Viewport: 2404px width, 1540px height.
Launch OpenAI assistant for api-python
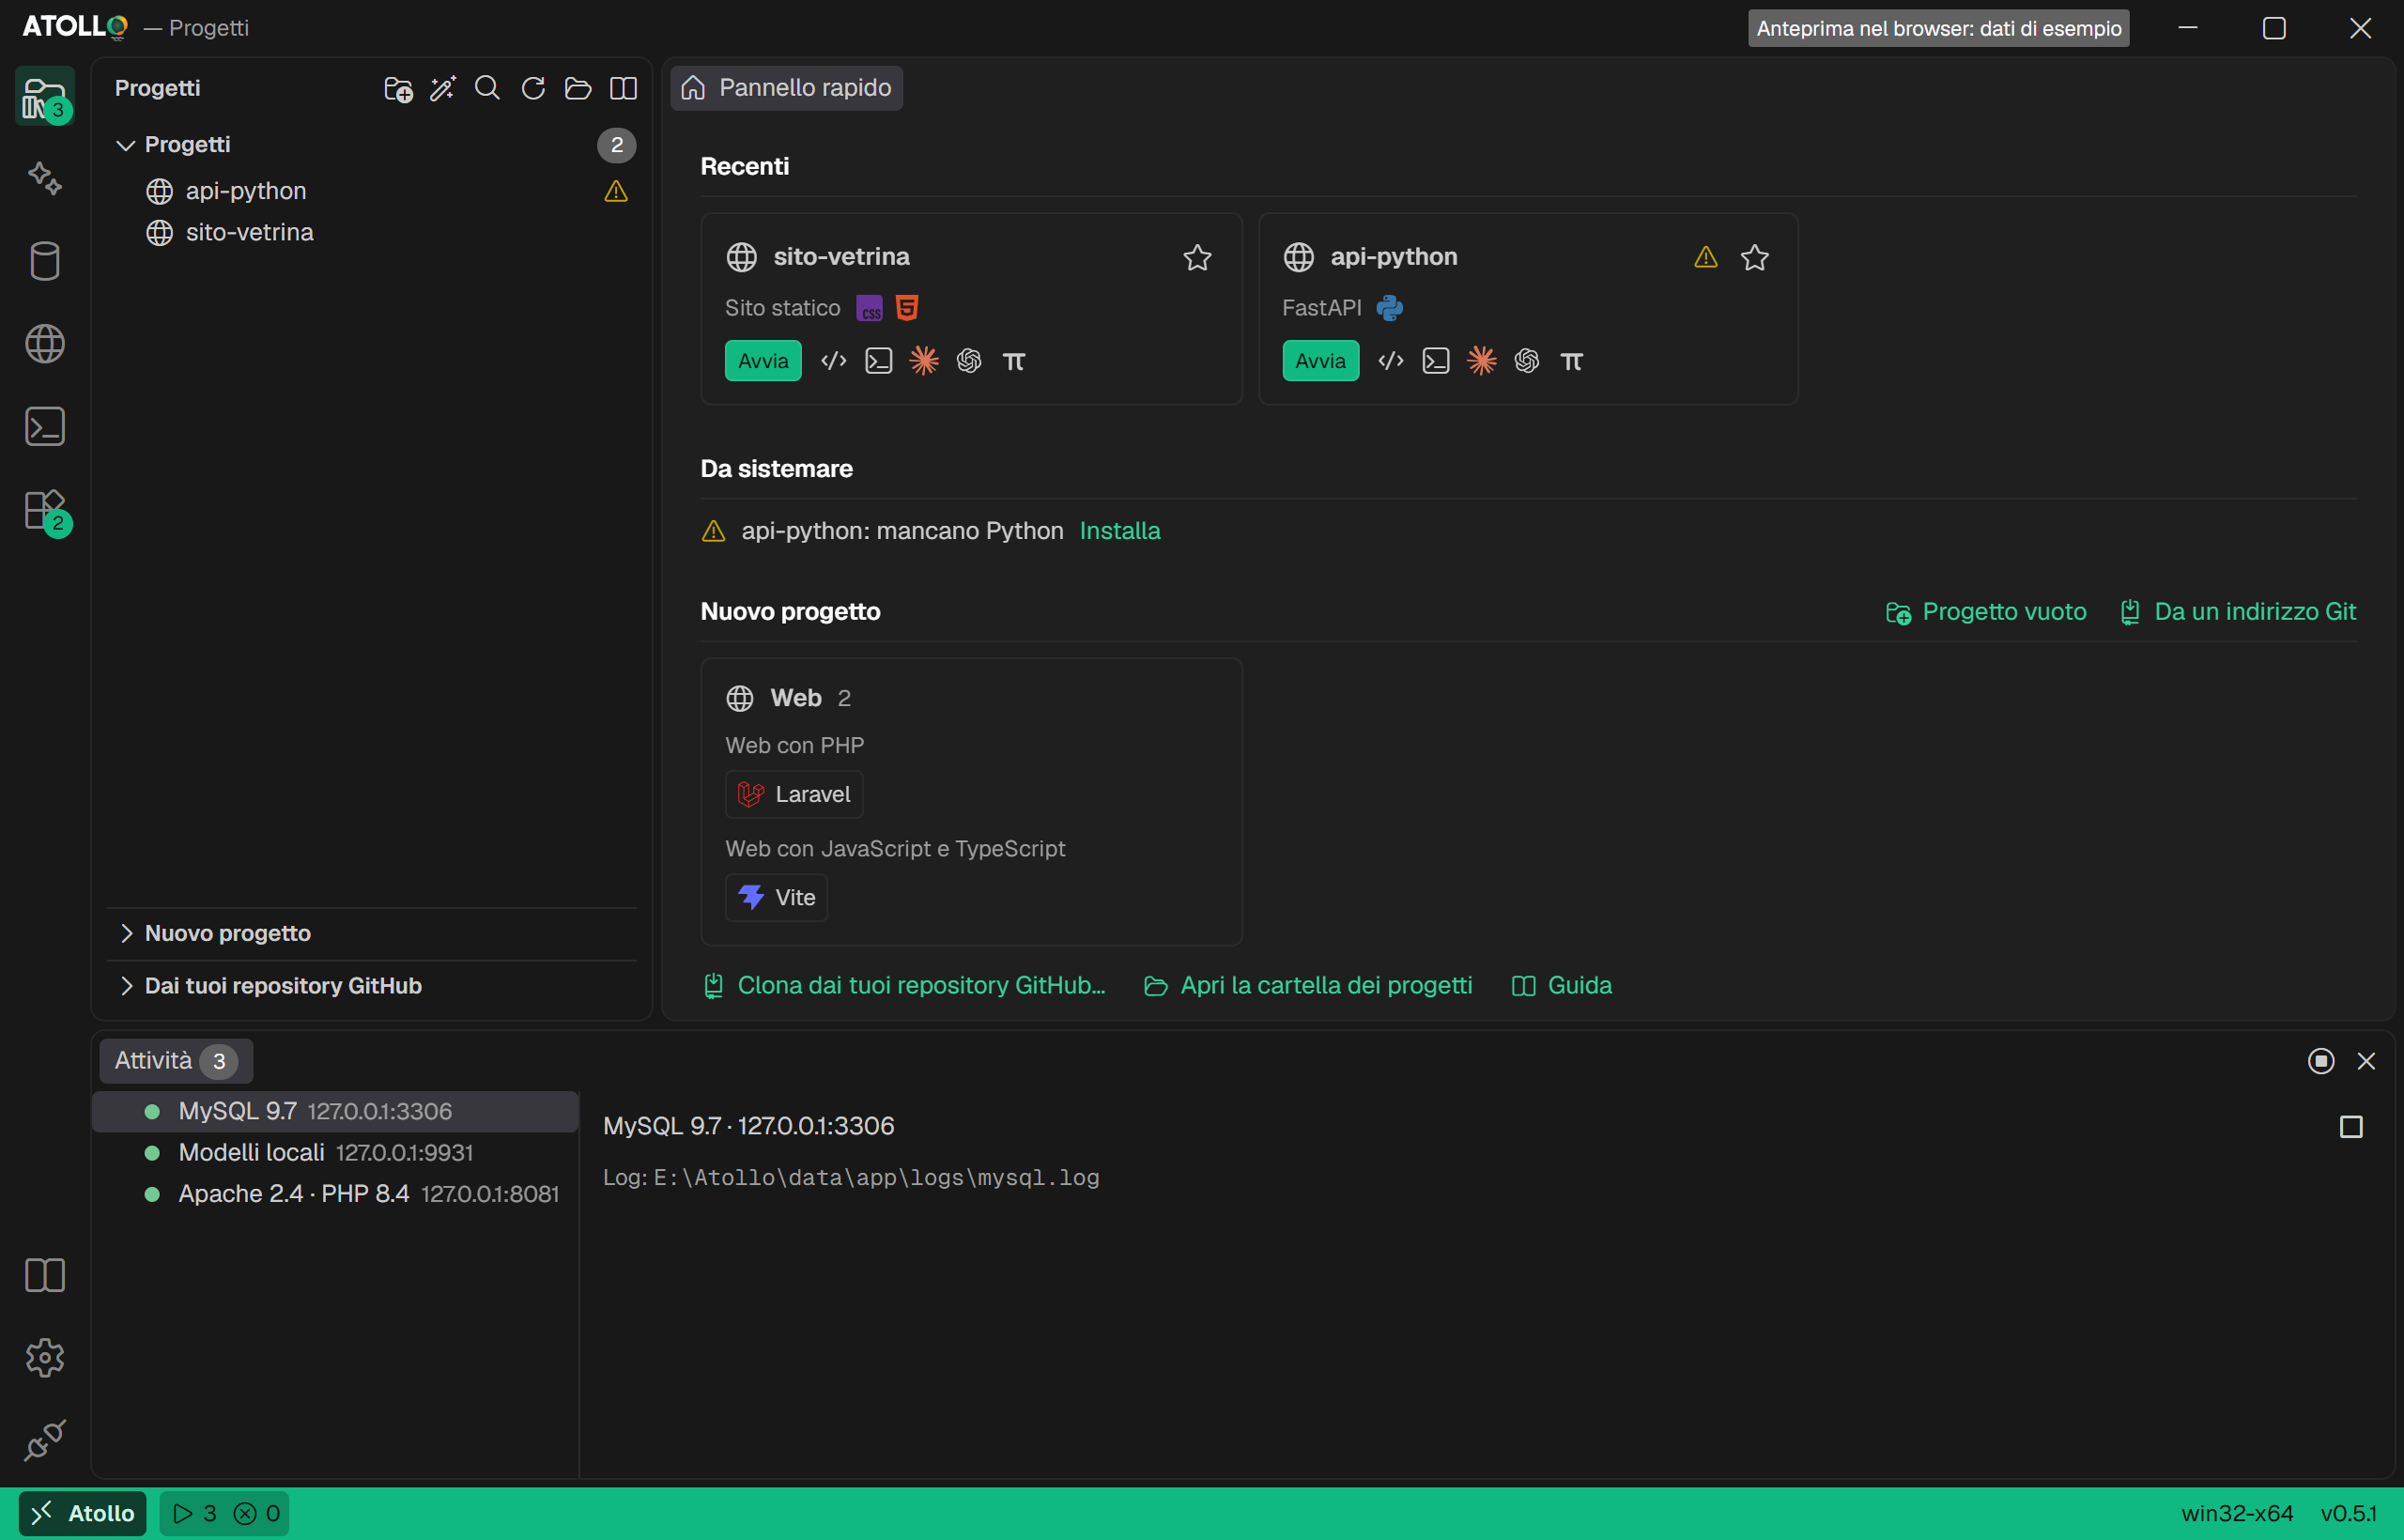[1526, 361]
